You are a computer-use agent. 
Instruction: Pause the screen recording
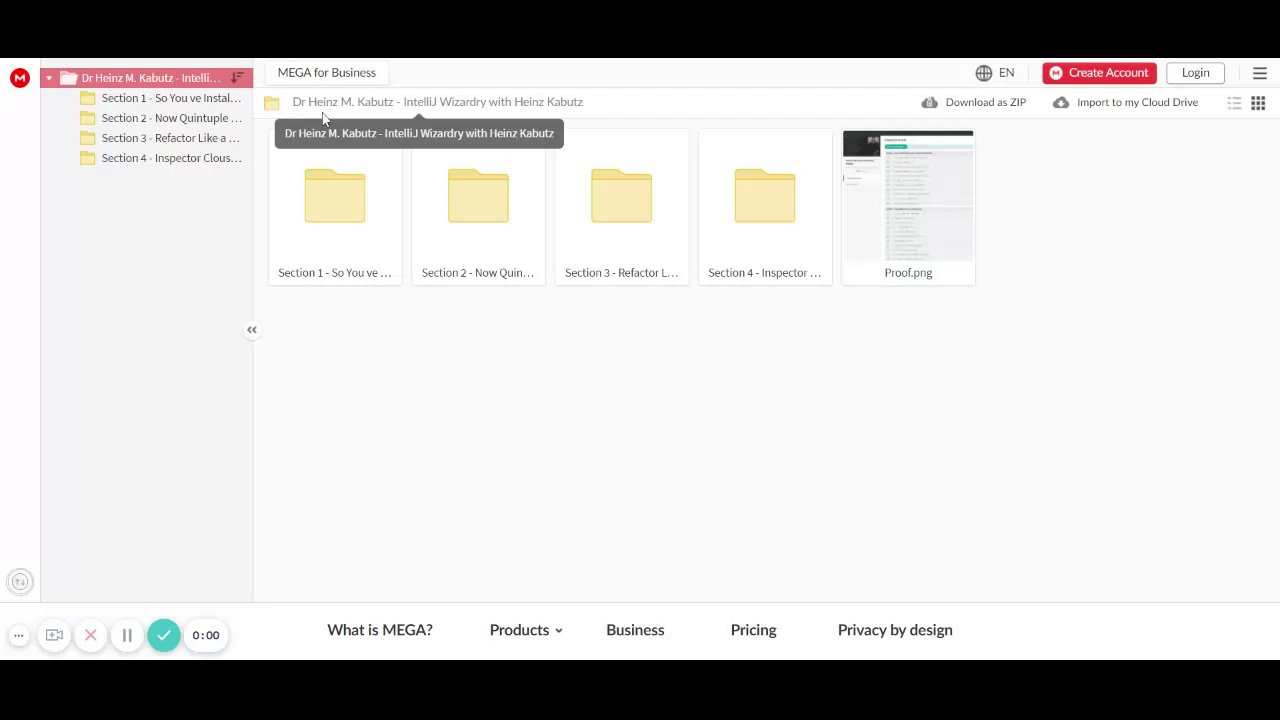(127, 635)
